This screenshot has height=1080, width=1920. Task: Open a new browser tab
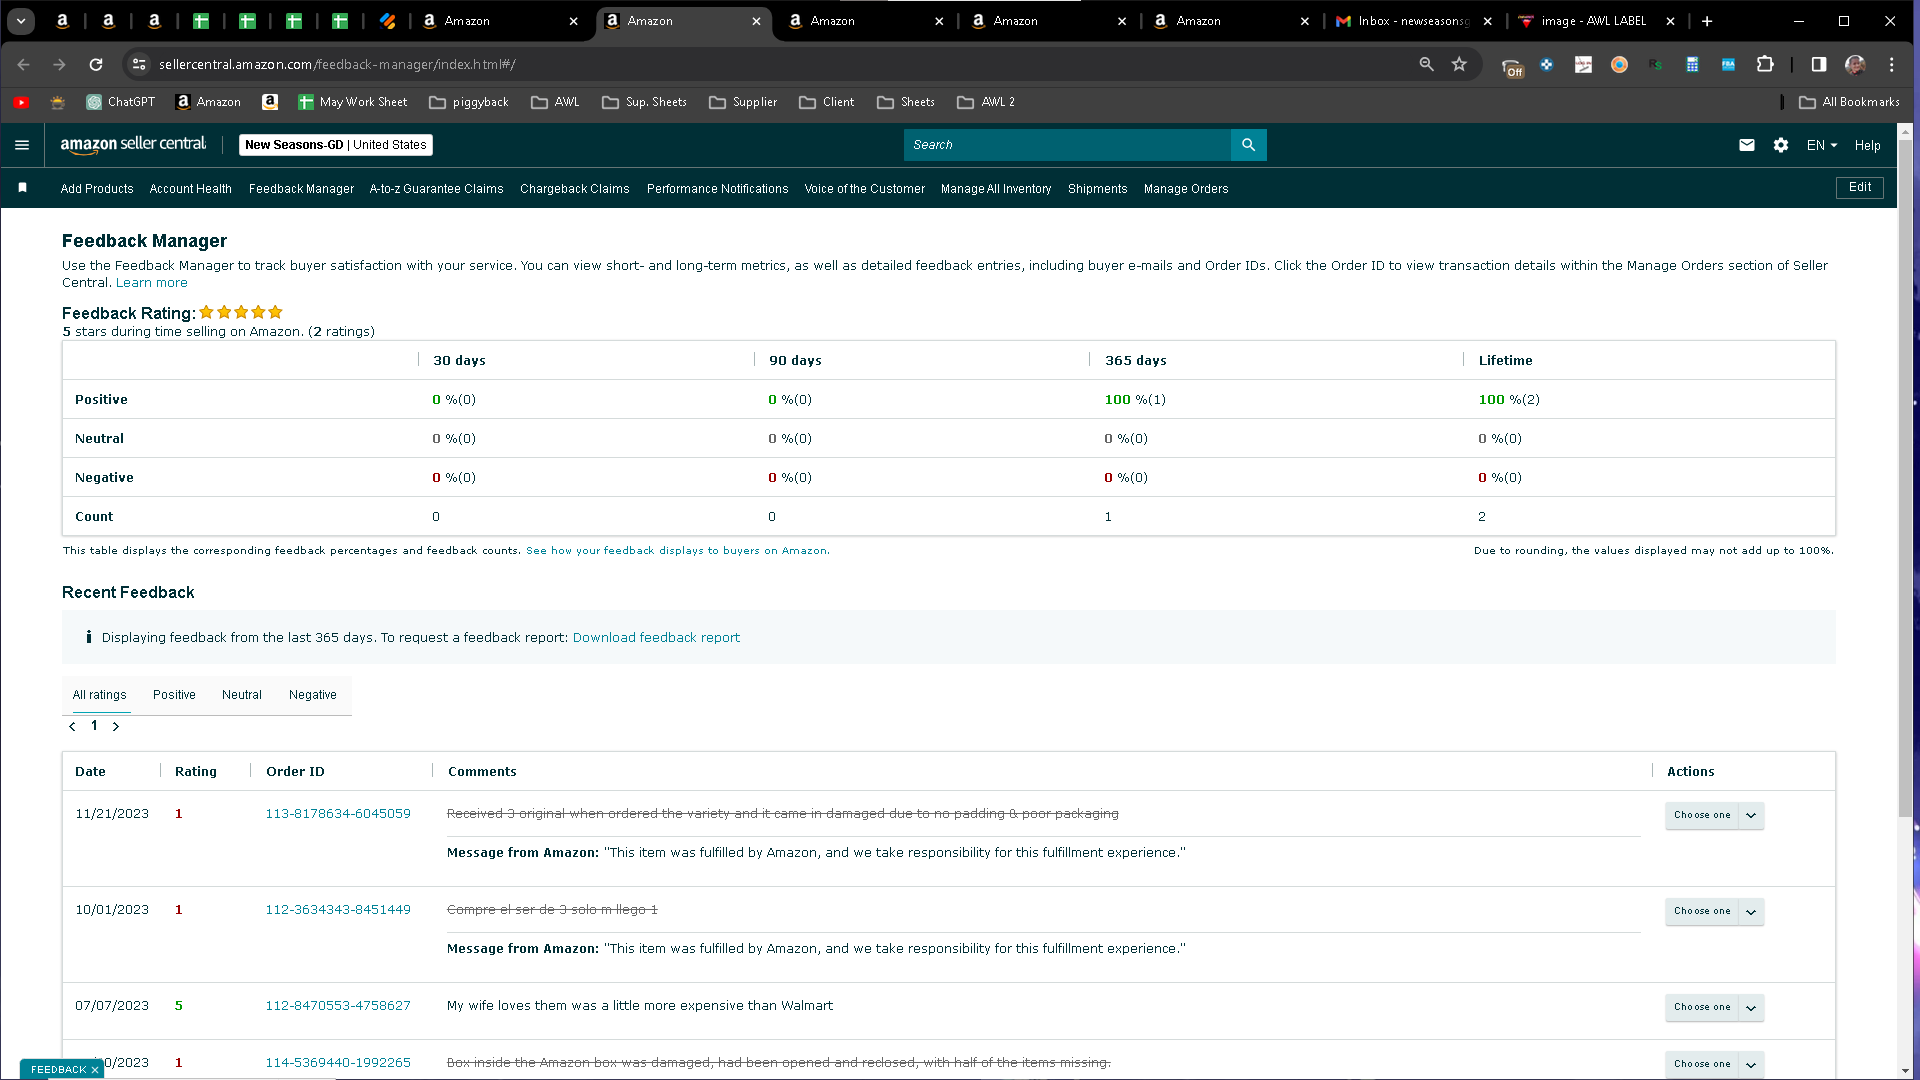point(1707,21)
